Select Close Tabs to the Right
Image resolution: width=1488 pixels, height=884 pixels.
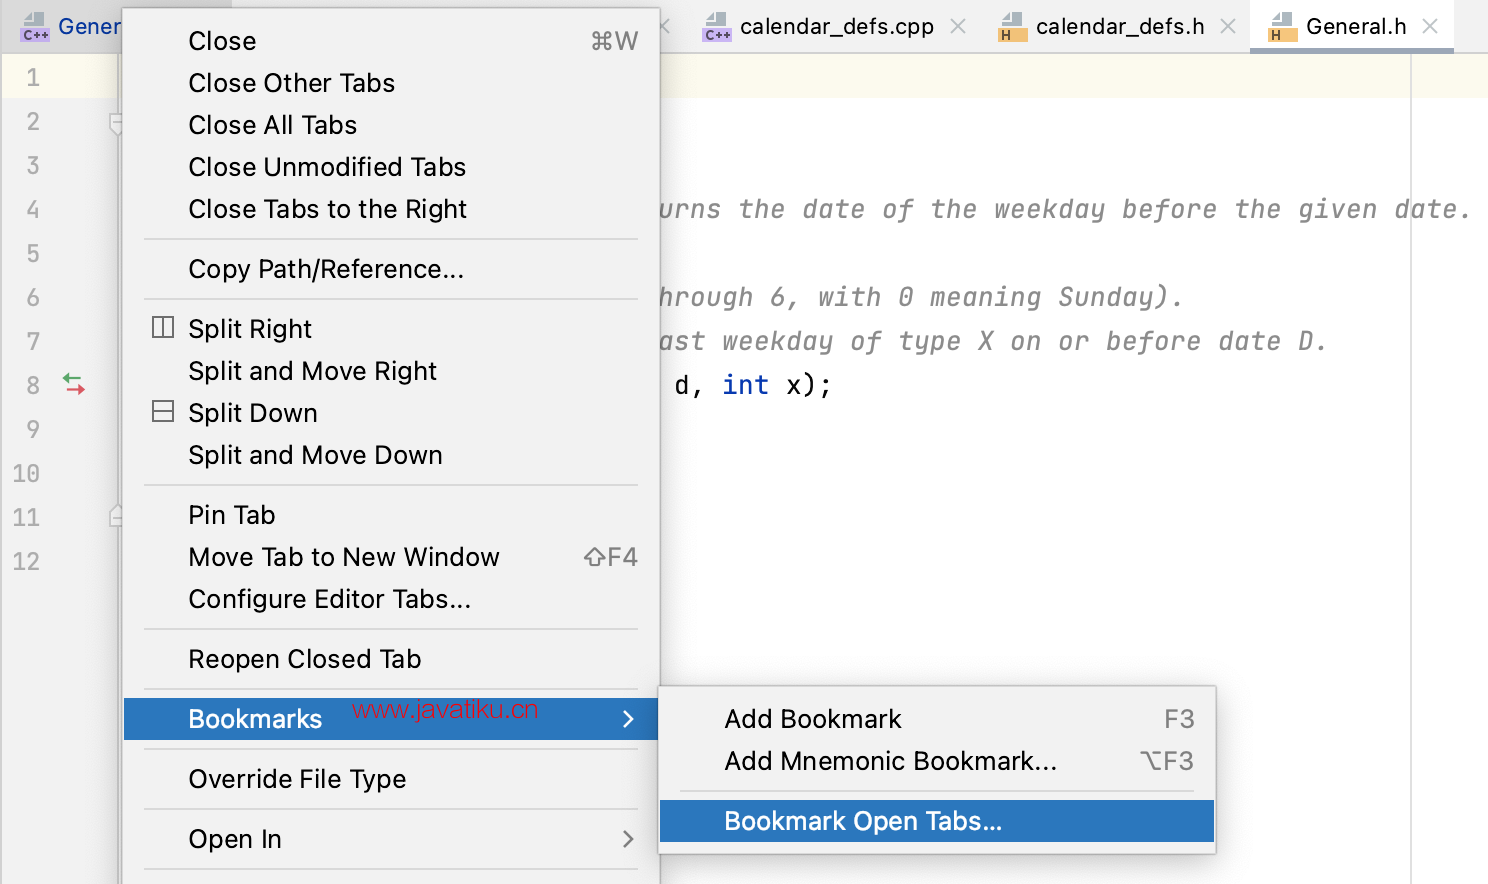point(391,209)
